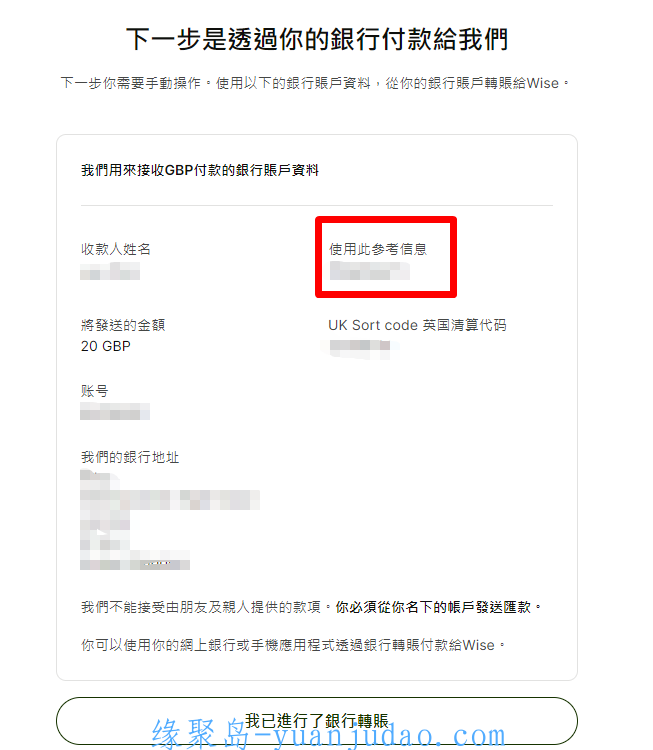Viewport: 653px width, 750px height.
Task: Select the 我們用來接收GBP付款的銀行賬戶資料 section title
Action: pos(199,170)
